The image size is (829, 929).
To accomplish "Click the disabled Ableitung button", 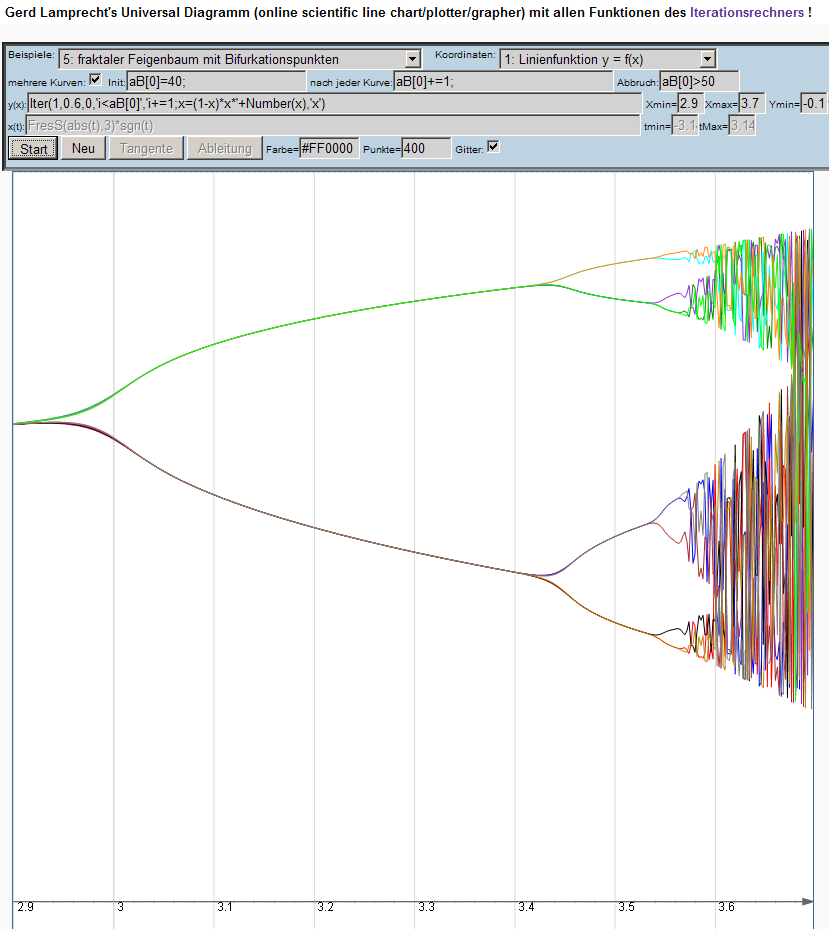I will [x=225, y=149].
